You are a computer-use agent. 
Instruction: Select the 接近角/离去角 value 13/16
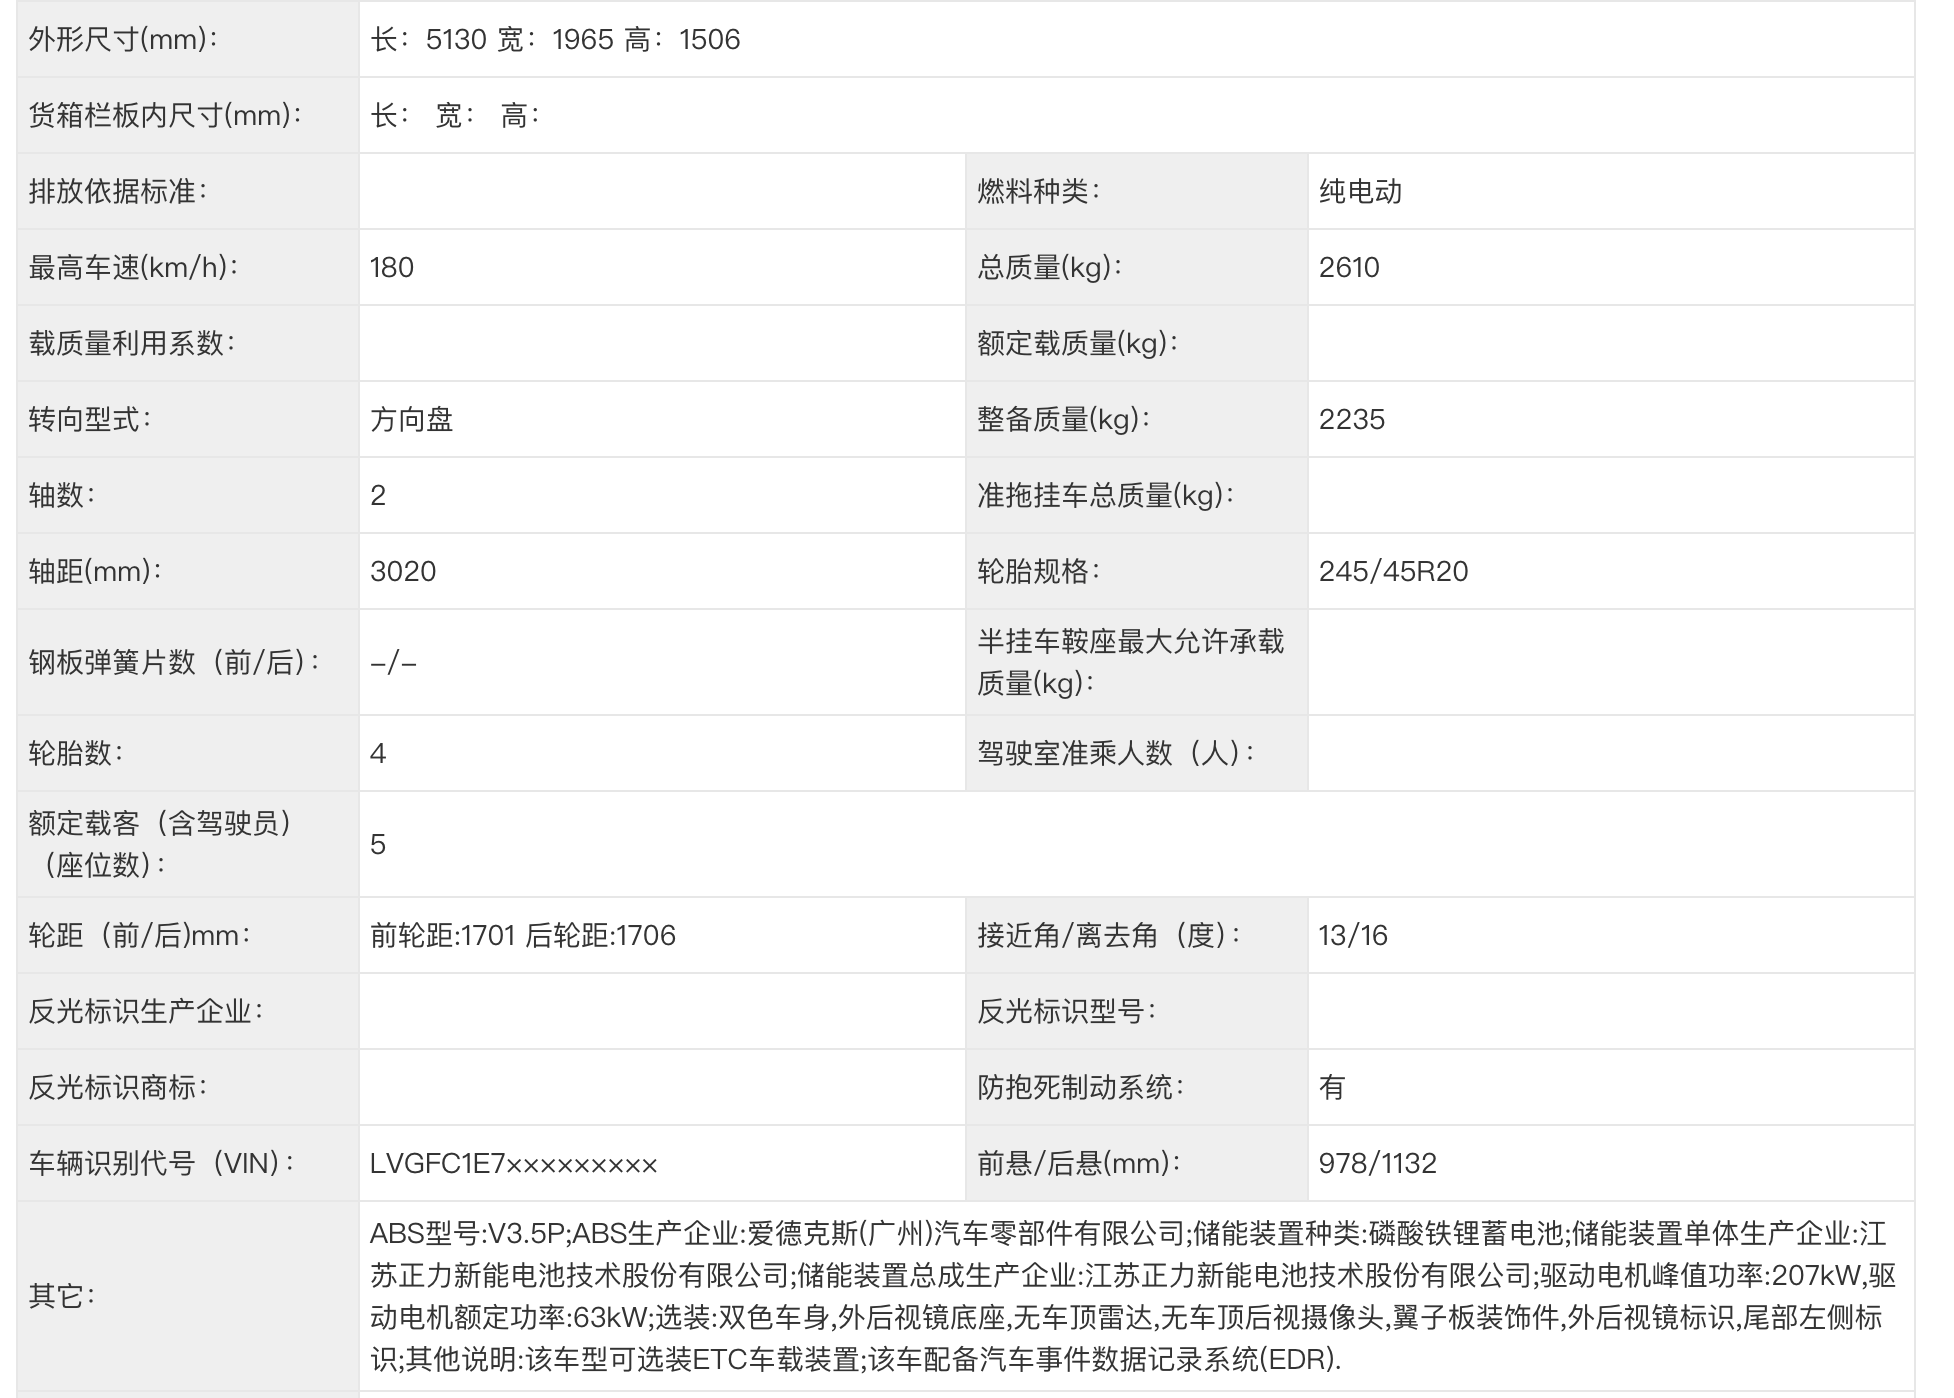pos(1353,934)
